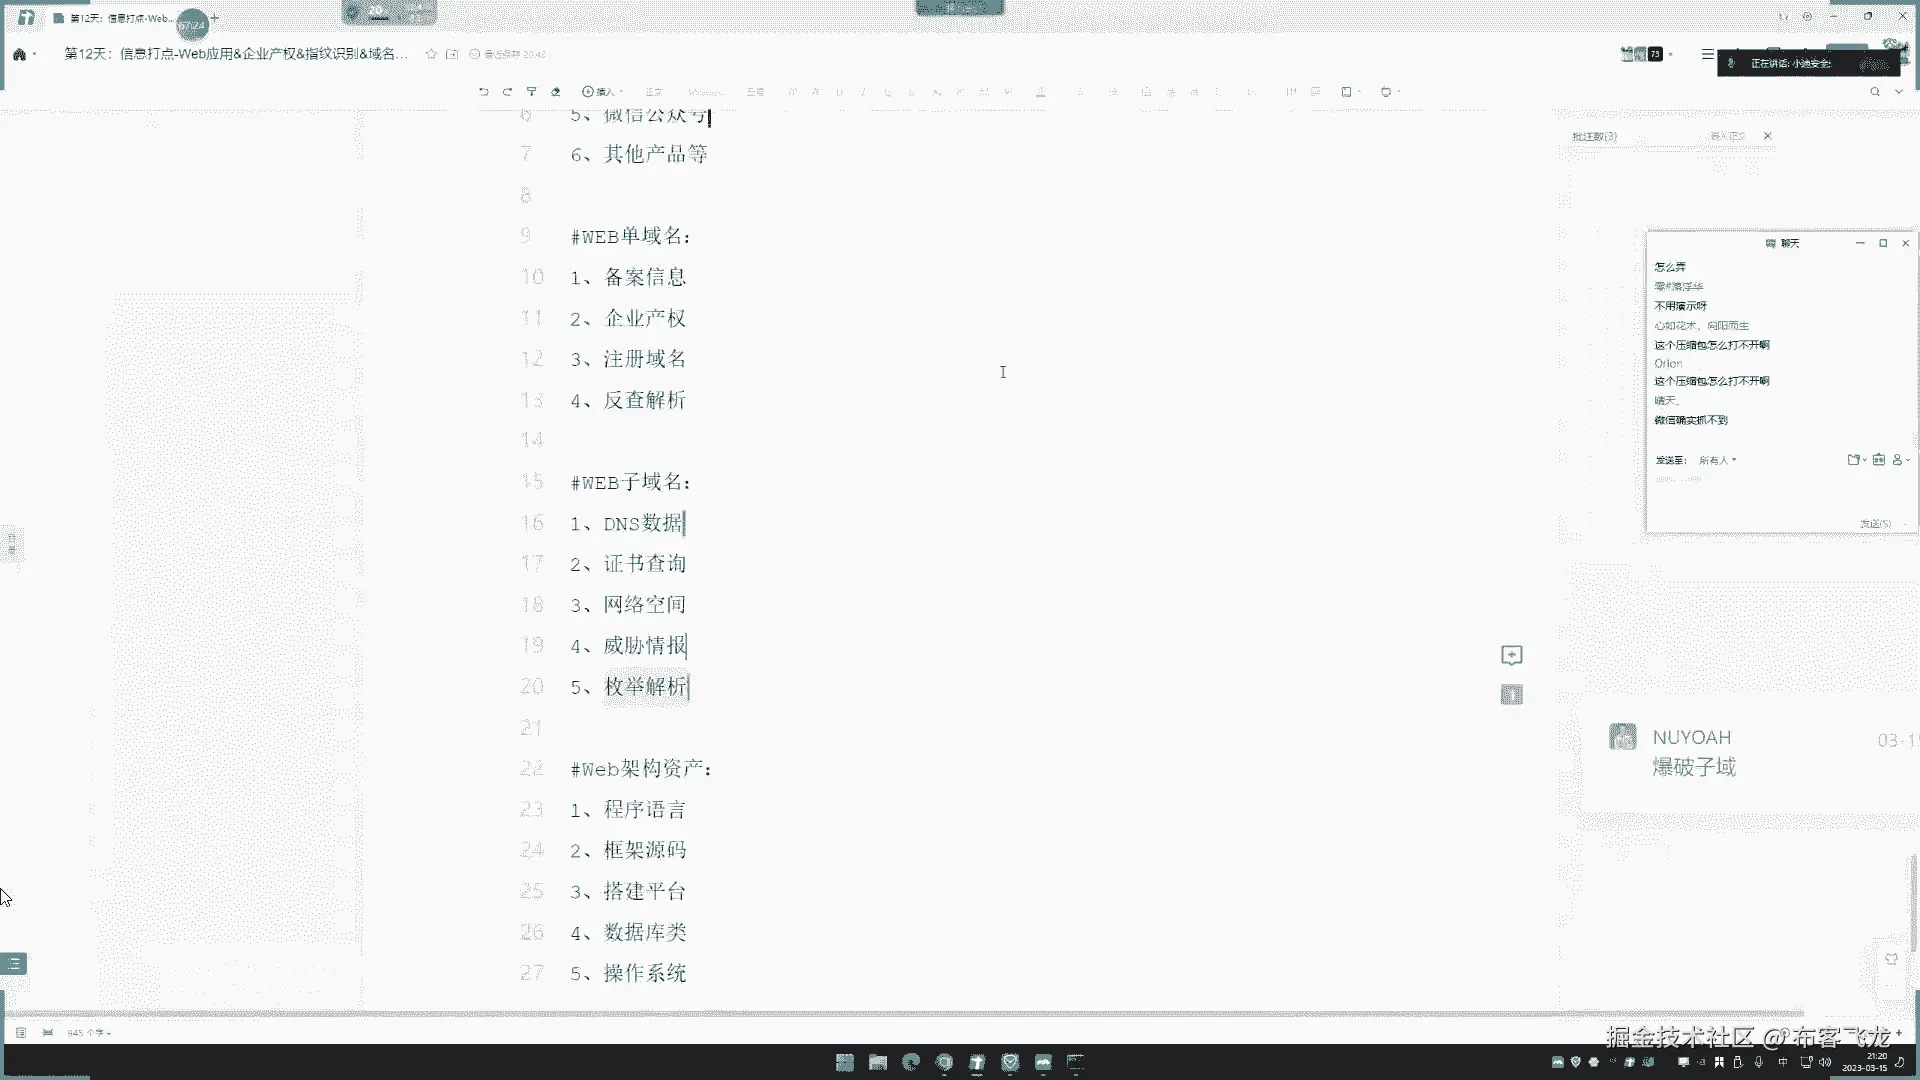Expand the 插入 insert dropdown

click(603, 92)
